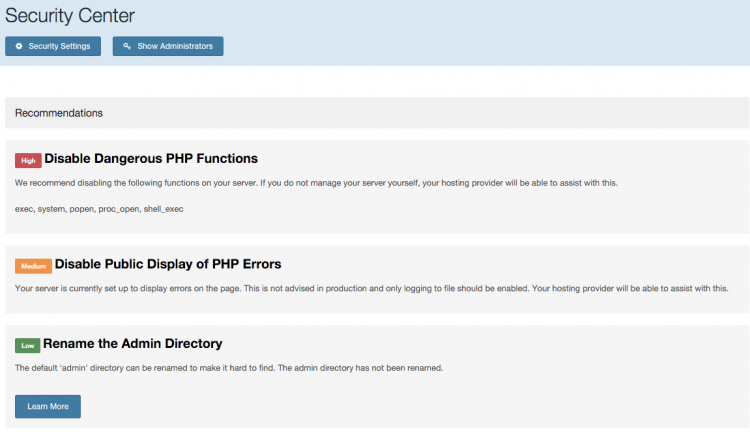Image resolution: width=750 pixels, height=432 pixels.
Task: Click the proc_open function name
Action: pos(120,209)
